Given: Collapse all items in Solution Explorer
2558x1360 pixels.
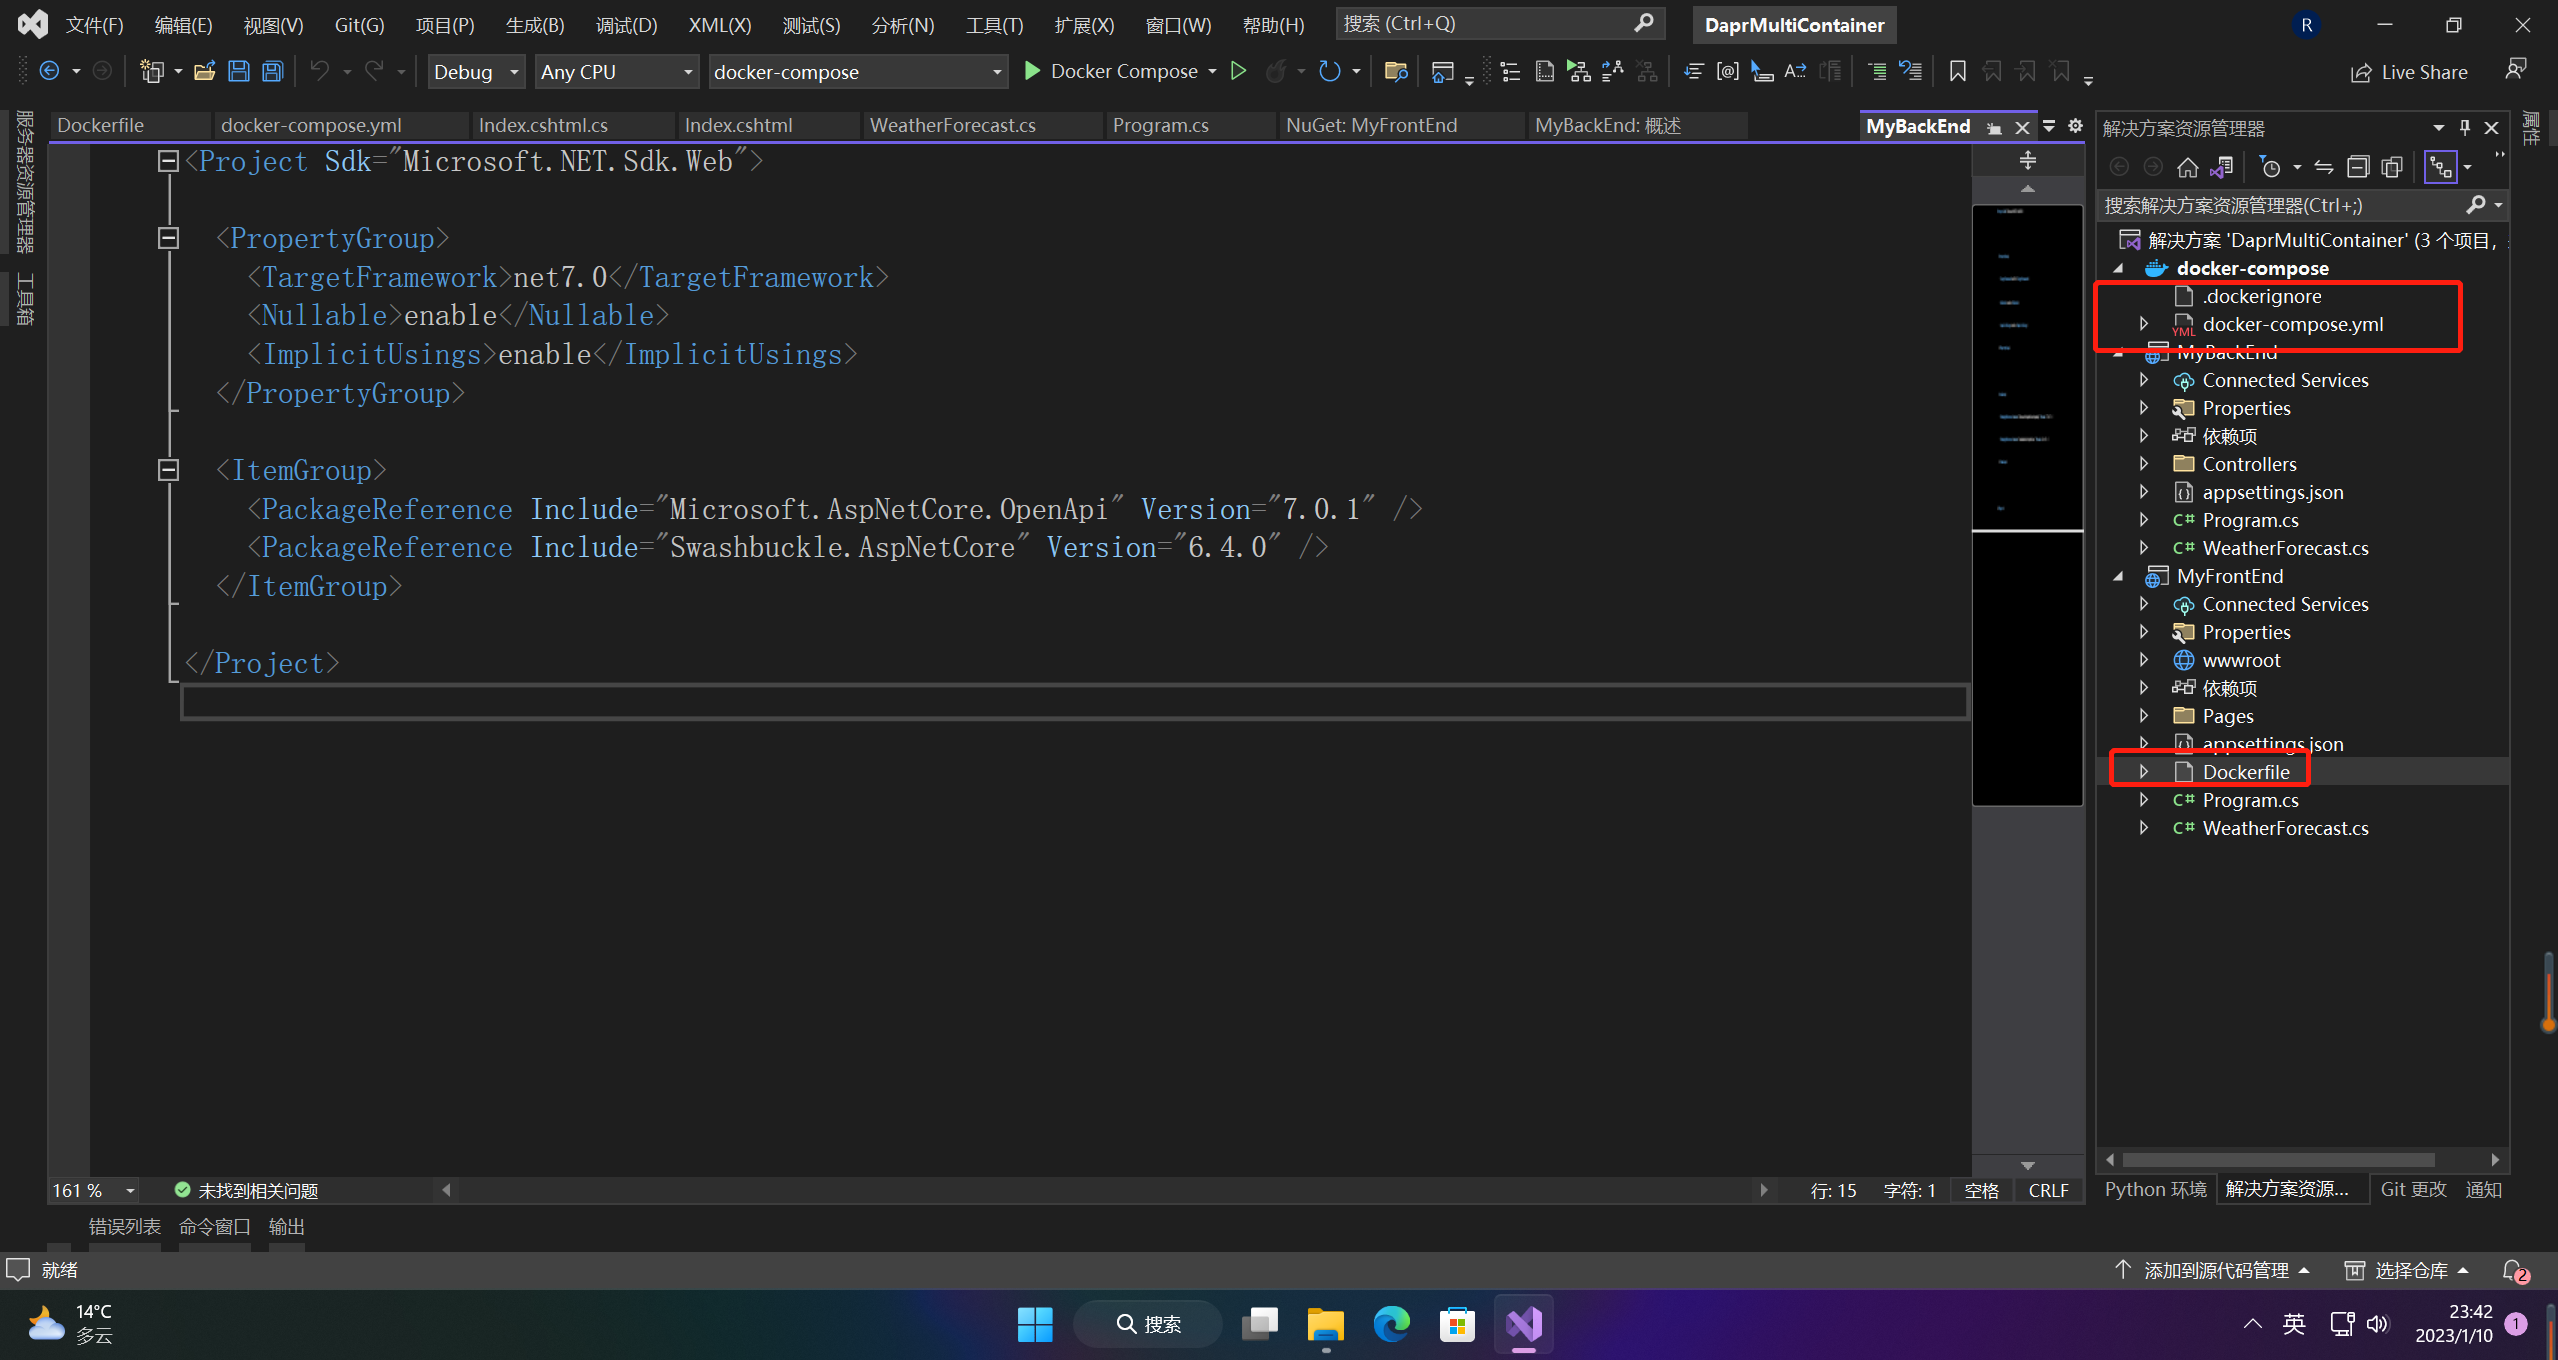Looking at the screenshot, I should tap(2358, 167).
